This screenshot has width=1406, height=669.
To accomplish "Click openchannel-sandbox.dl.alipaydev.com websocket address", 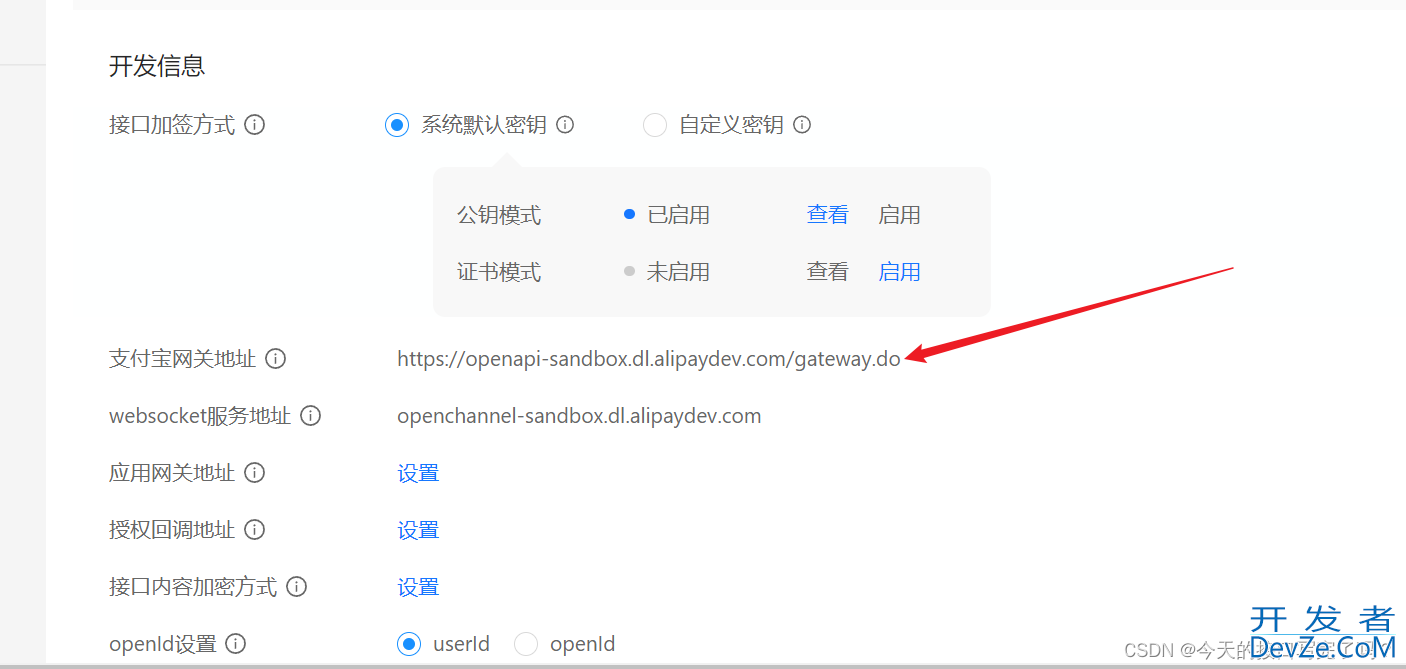I will (579, 416).
